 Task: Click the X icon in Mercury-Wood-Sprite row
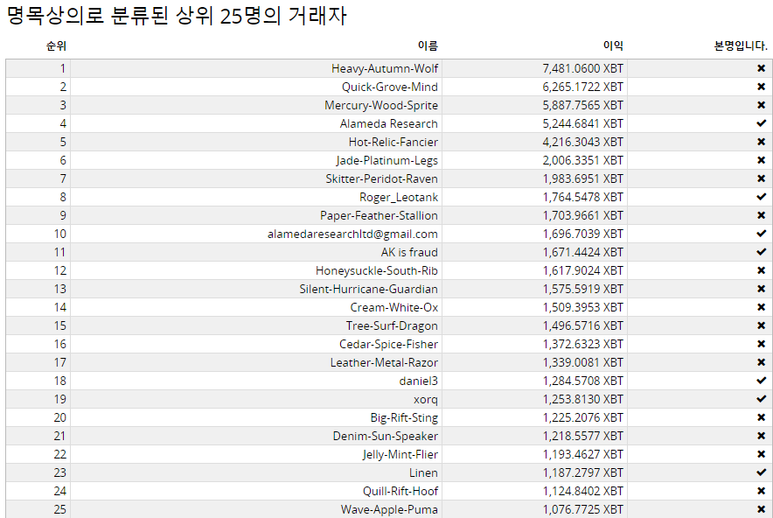[761, 105]
